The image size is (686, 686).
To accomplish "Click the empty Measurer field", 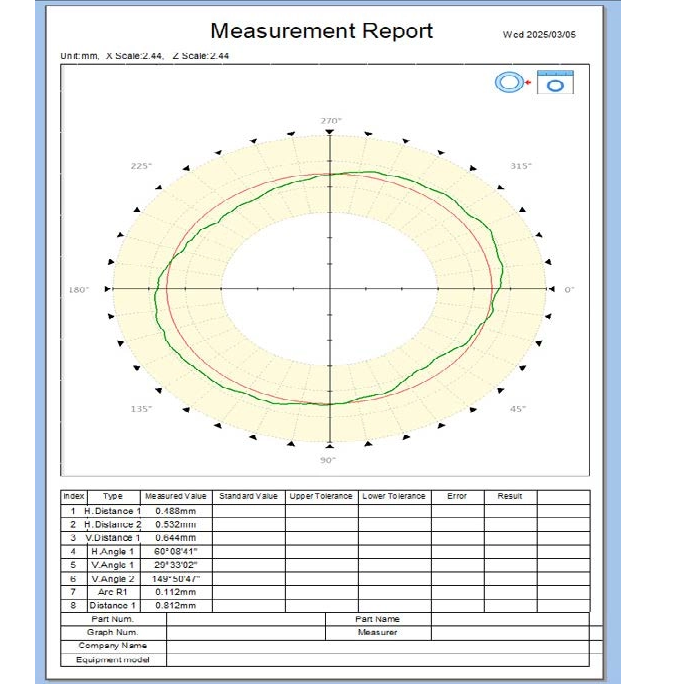I will (510, 632).
